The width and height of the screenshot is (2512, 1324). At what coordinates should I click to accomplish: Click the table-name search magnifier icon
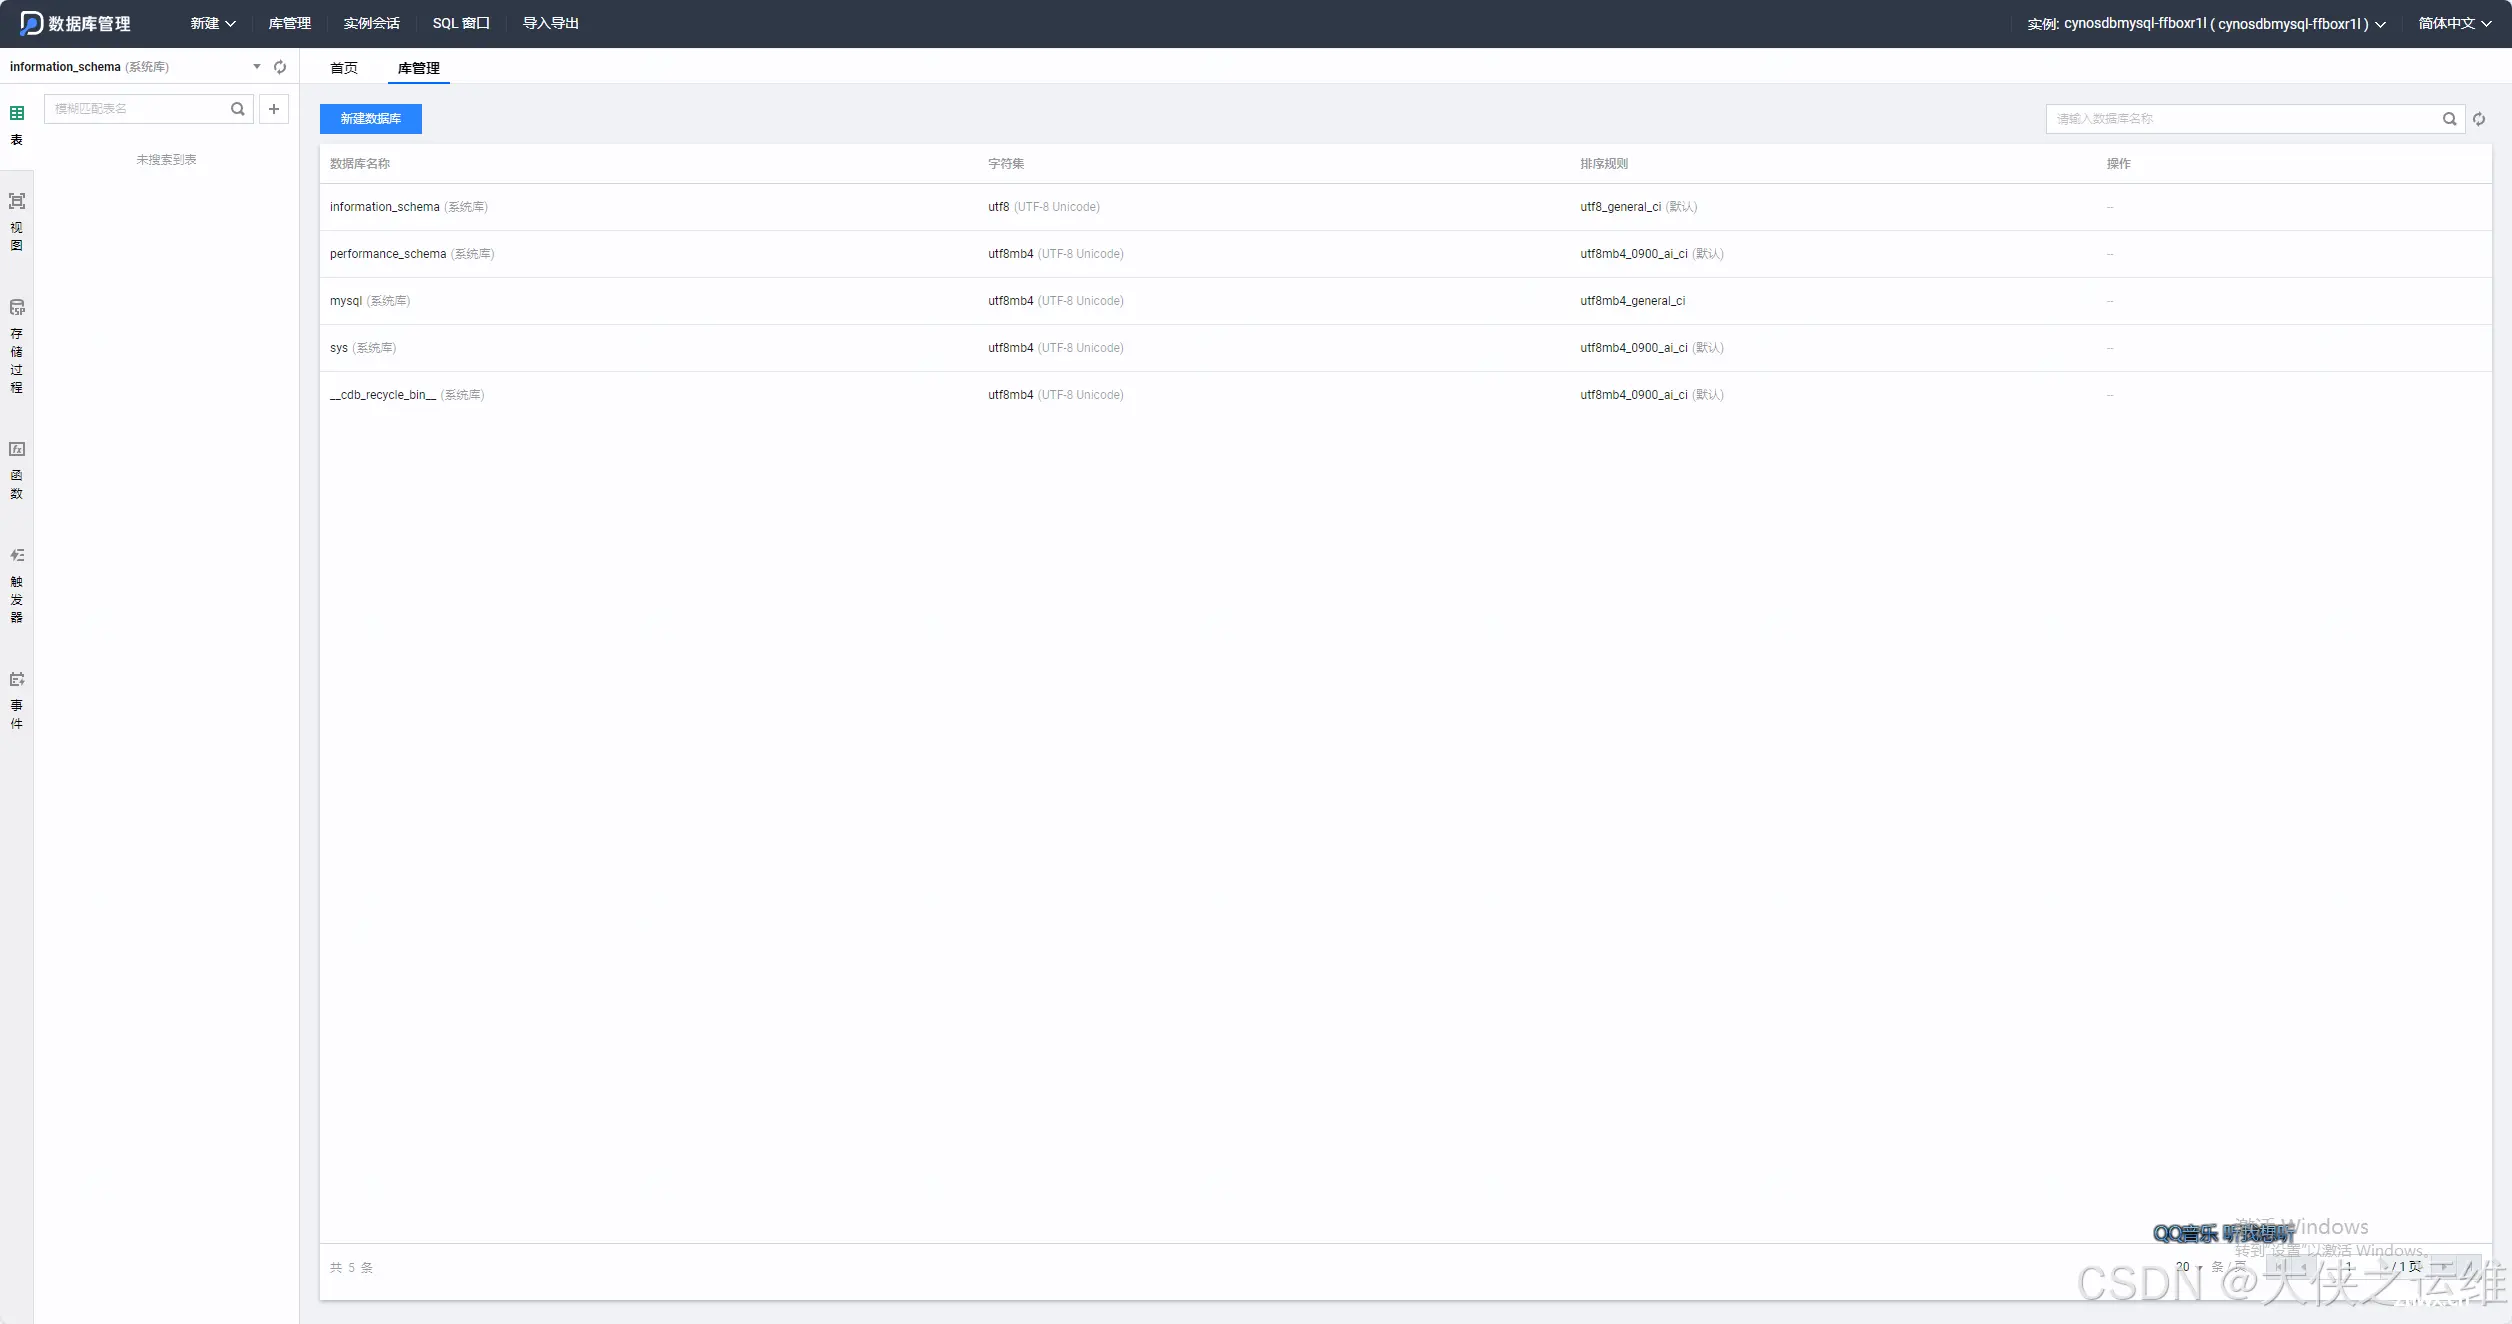tap(238, 109)
